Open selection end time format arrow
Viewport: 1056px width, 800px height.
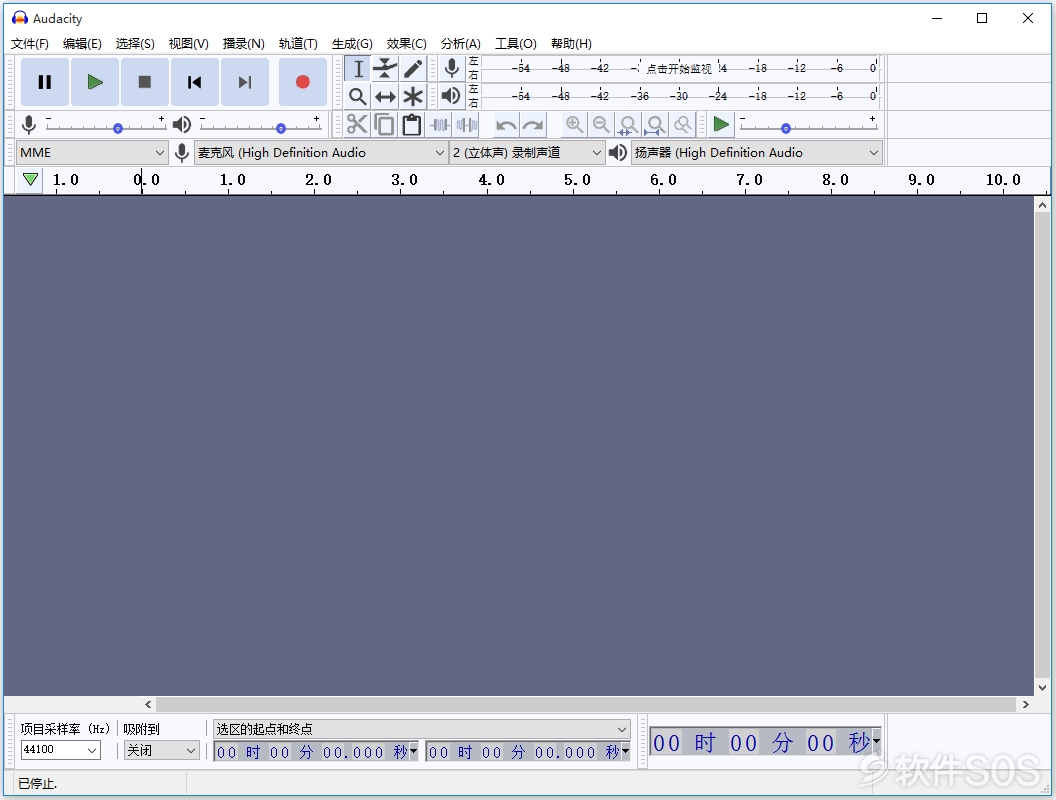pyautogui.click(x=625, y=751)
